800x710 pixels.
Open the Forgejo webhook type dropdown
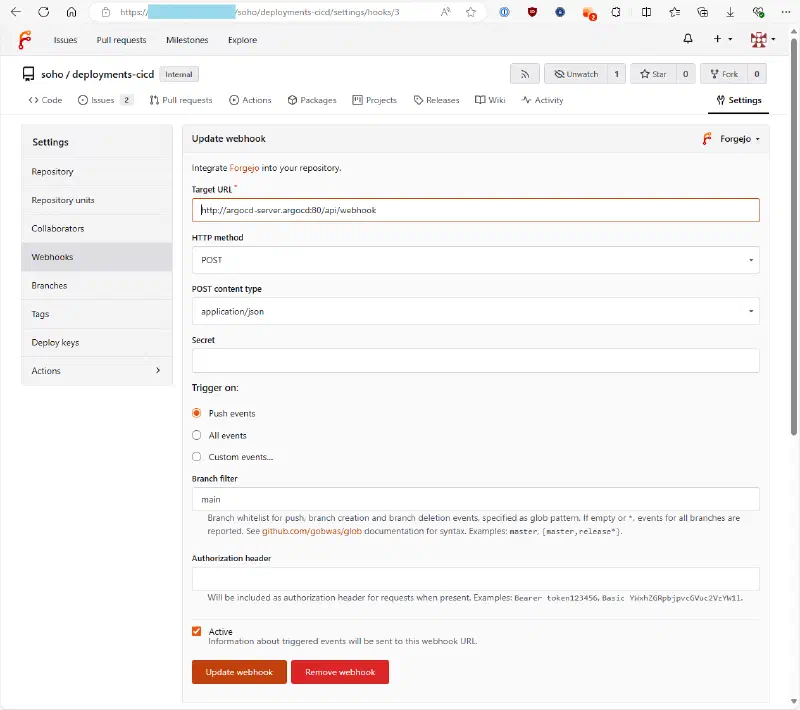tap(732, 139)
